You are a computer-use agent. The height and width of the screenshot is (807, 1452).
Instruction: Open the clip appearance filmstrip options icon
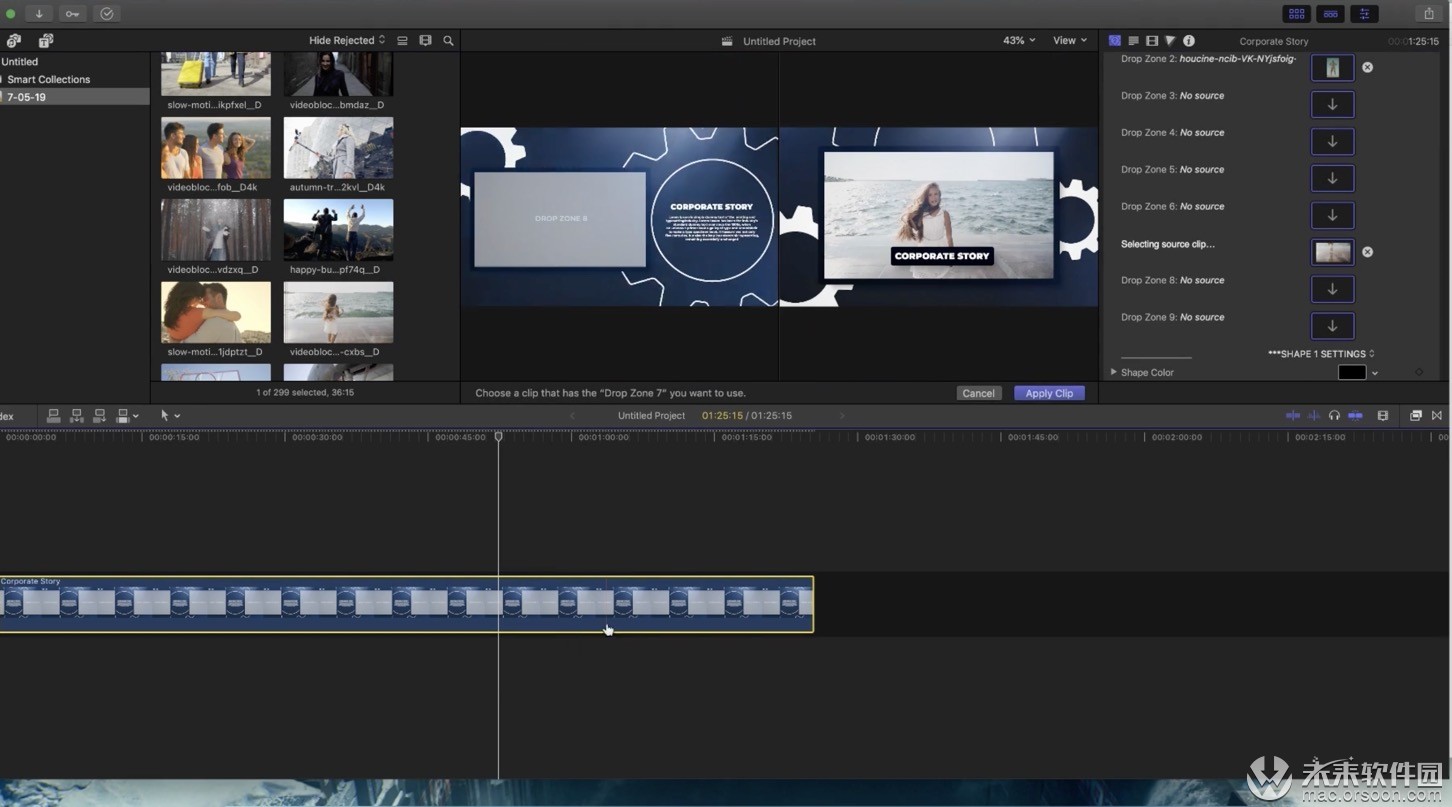pos(425,41)
